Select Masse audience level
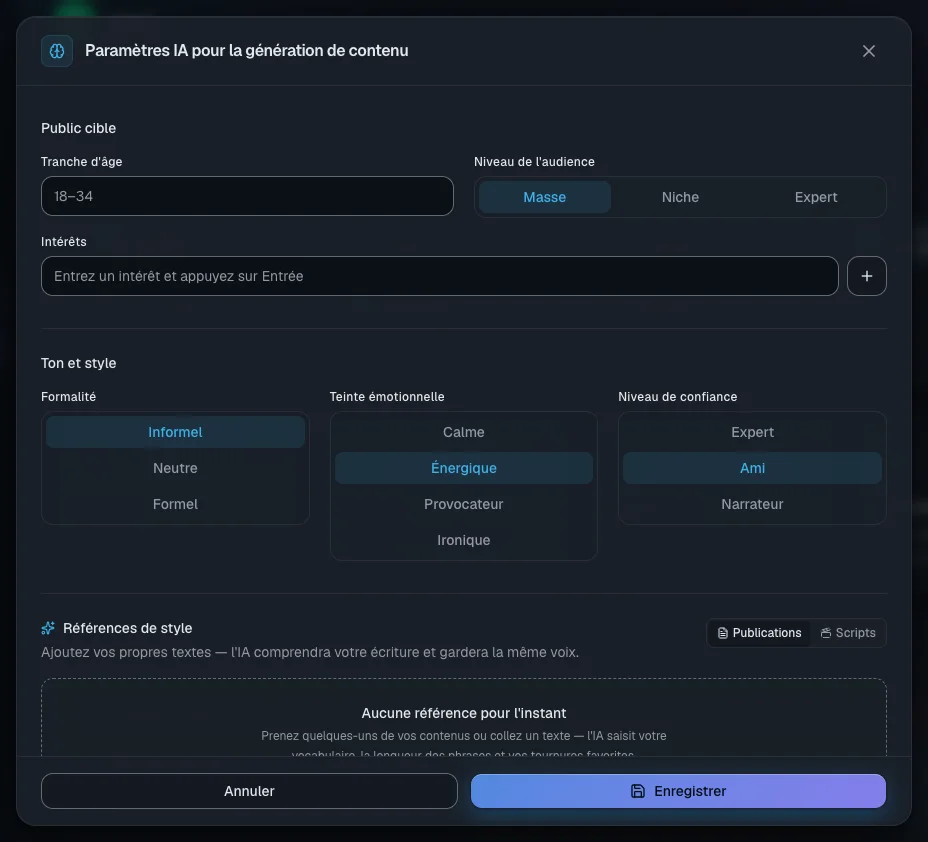The width and height of the screenshot is (928, 842). [x=544, y=197]
